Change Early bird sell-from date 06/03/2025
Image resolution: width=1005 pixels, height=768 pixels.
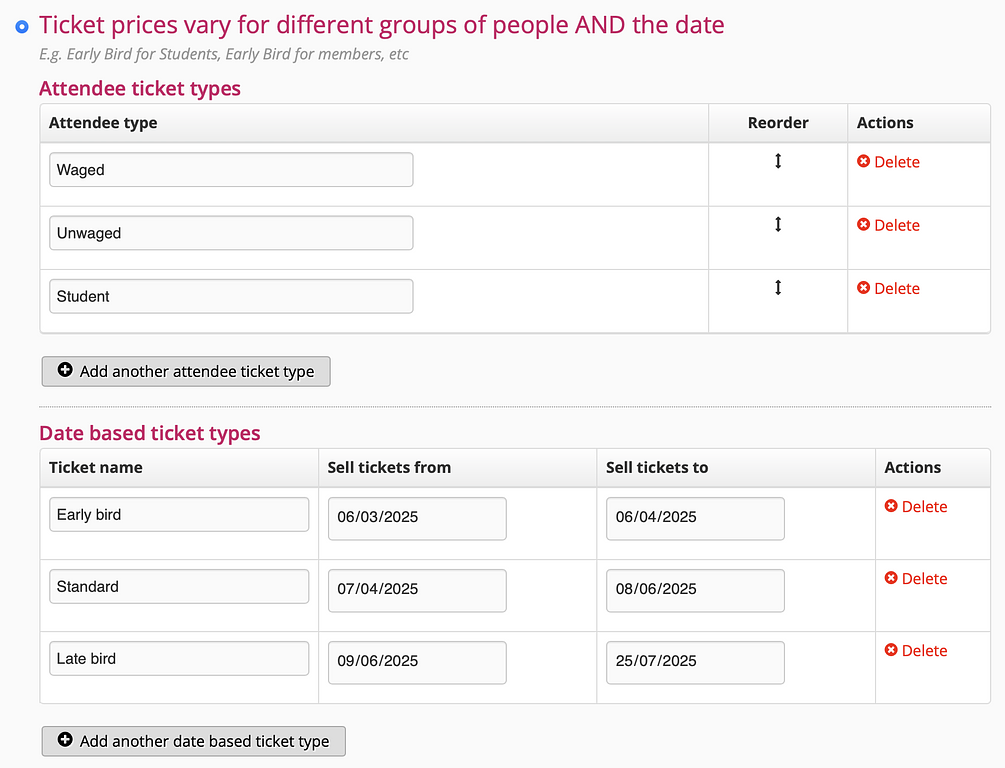417,519
